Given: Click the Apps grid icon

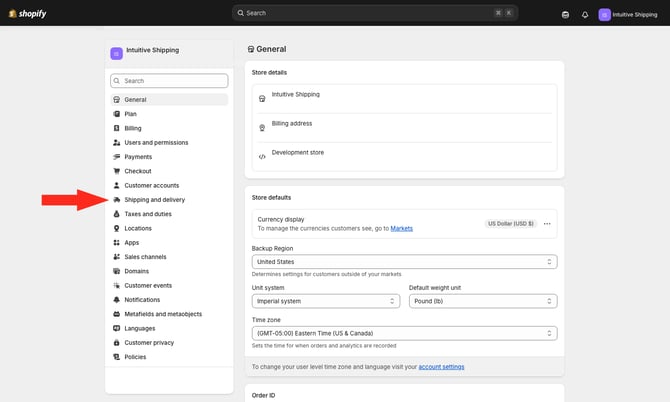Looking at the screenshot, I should coord(117,243).
